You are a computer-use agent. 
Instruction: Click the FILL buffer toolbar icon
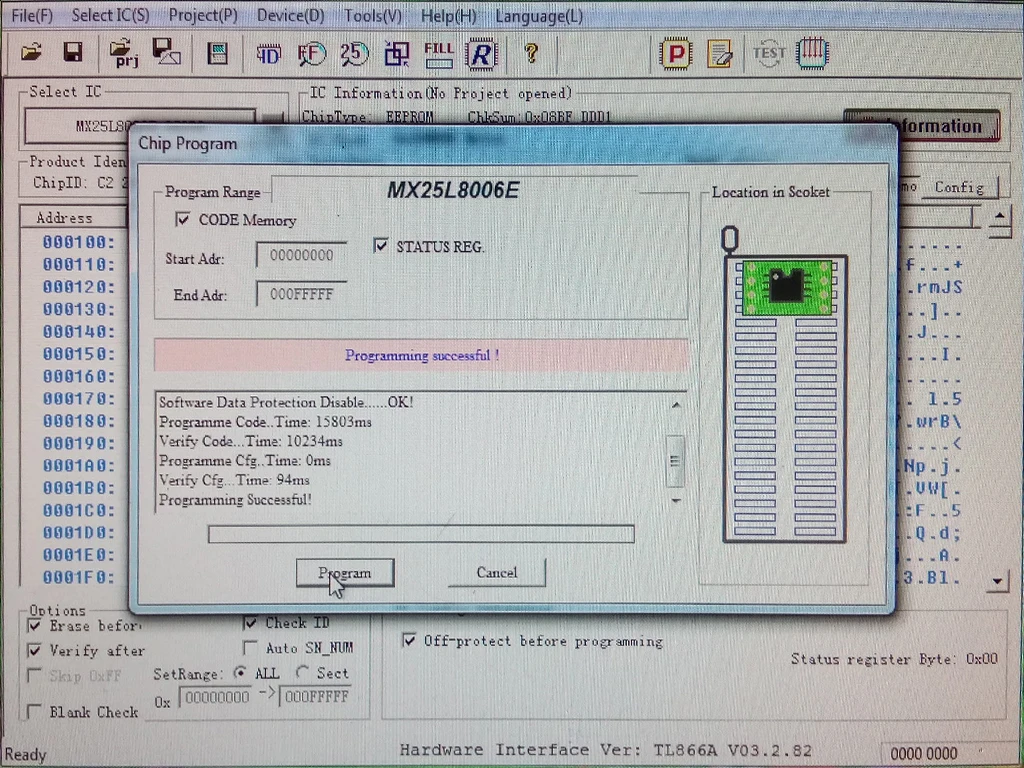coord(439,55)
